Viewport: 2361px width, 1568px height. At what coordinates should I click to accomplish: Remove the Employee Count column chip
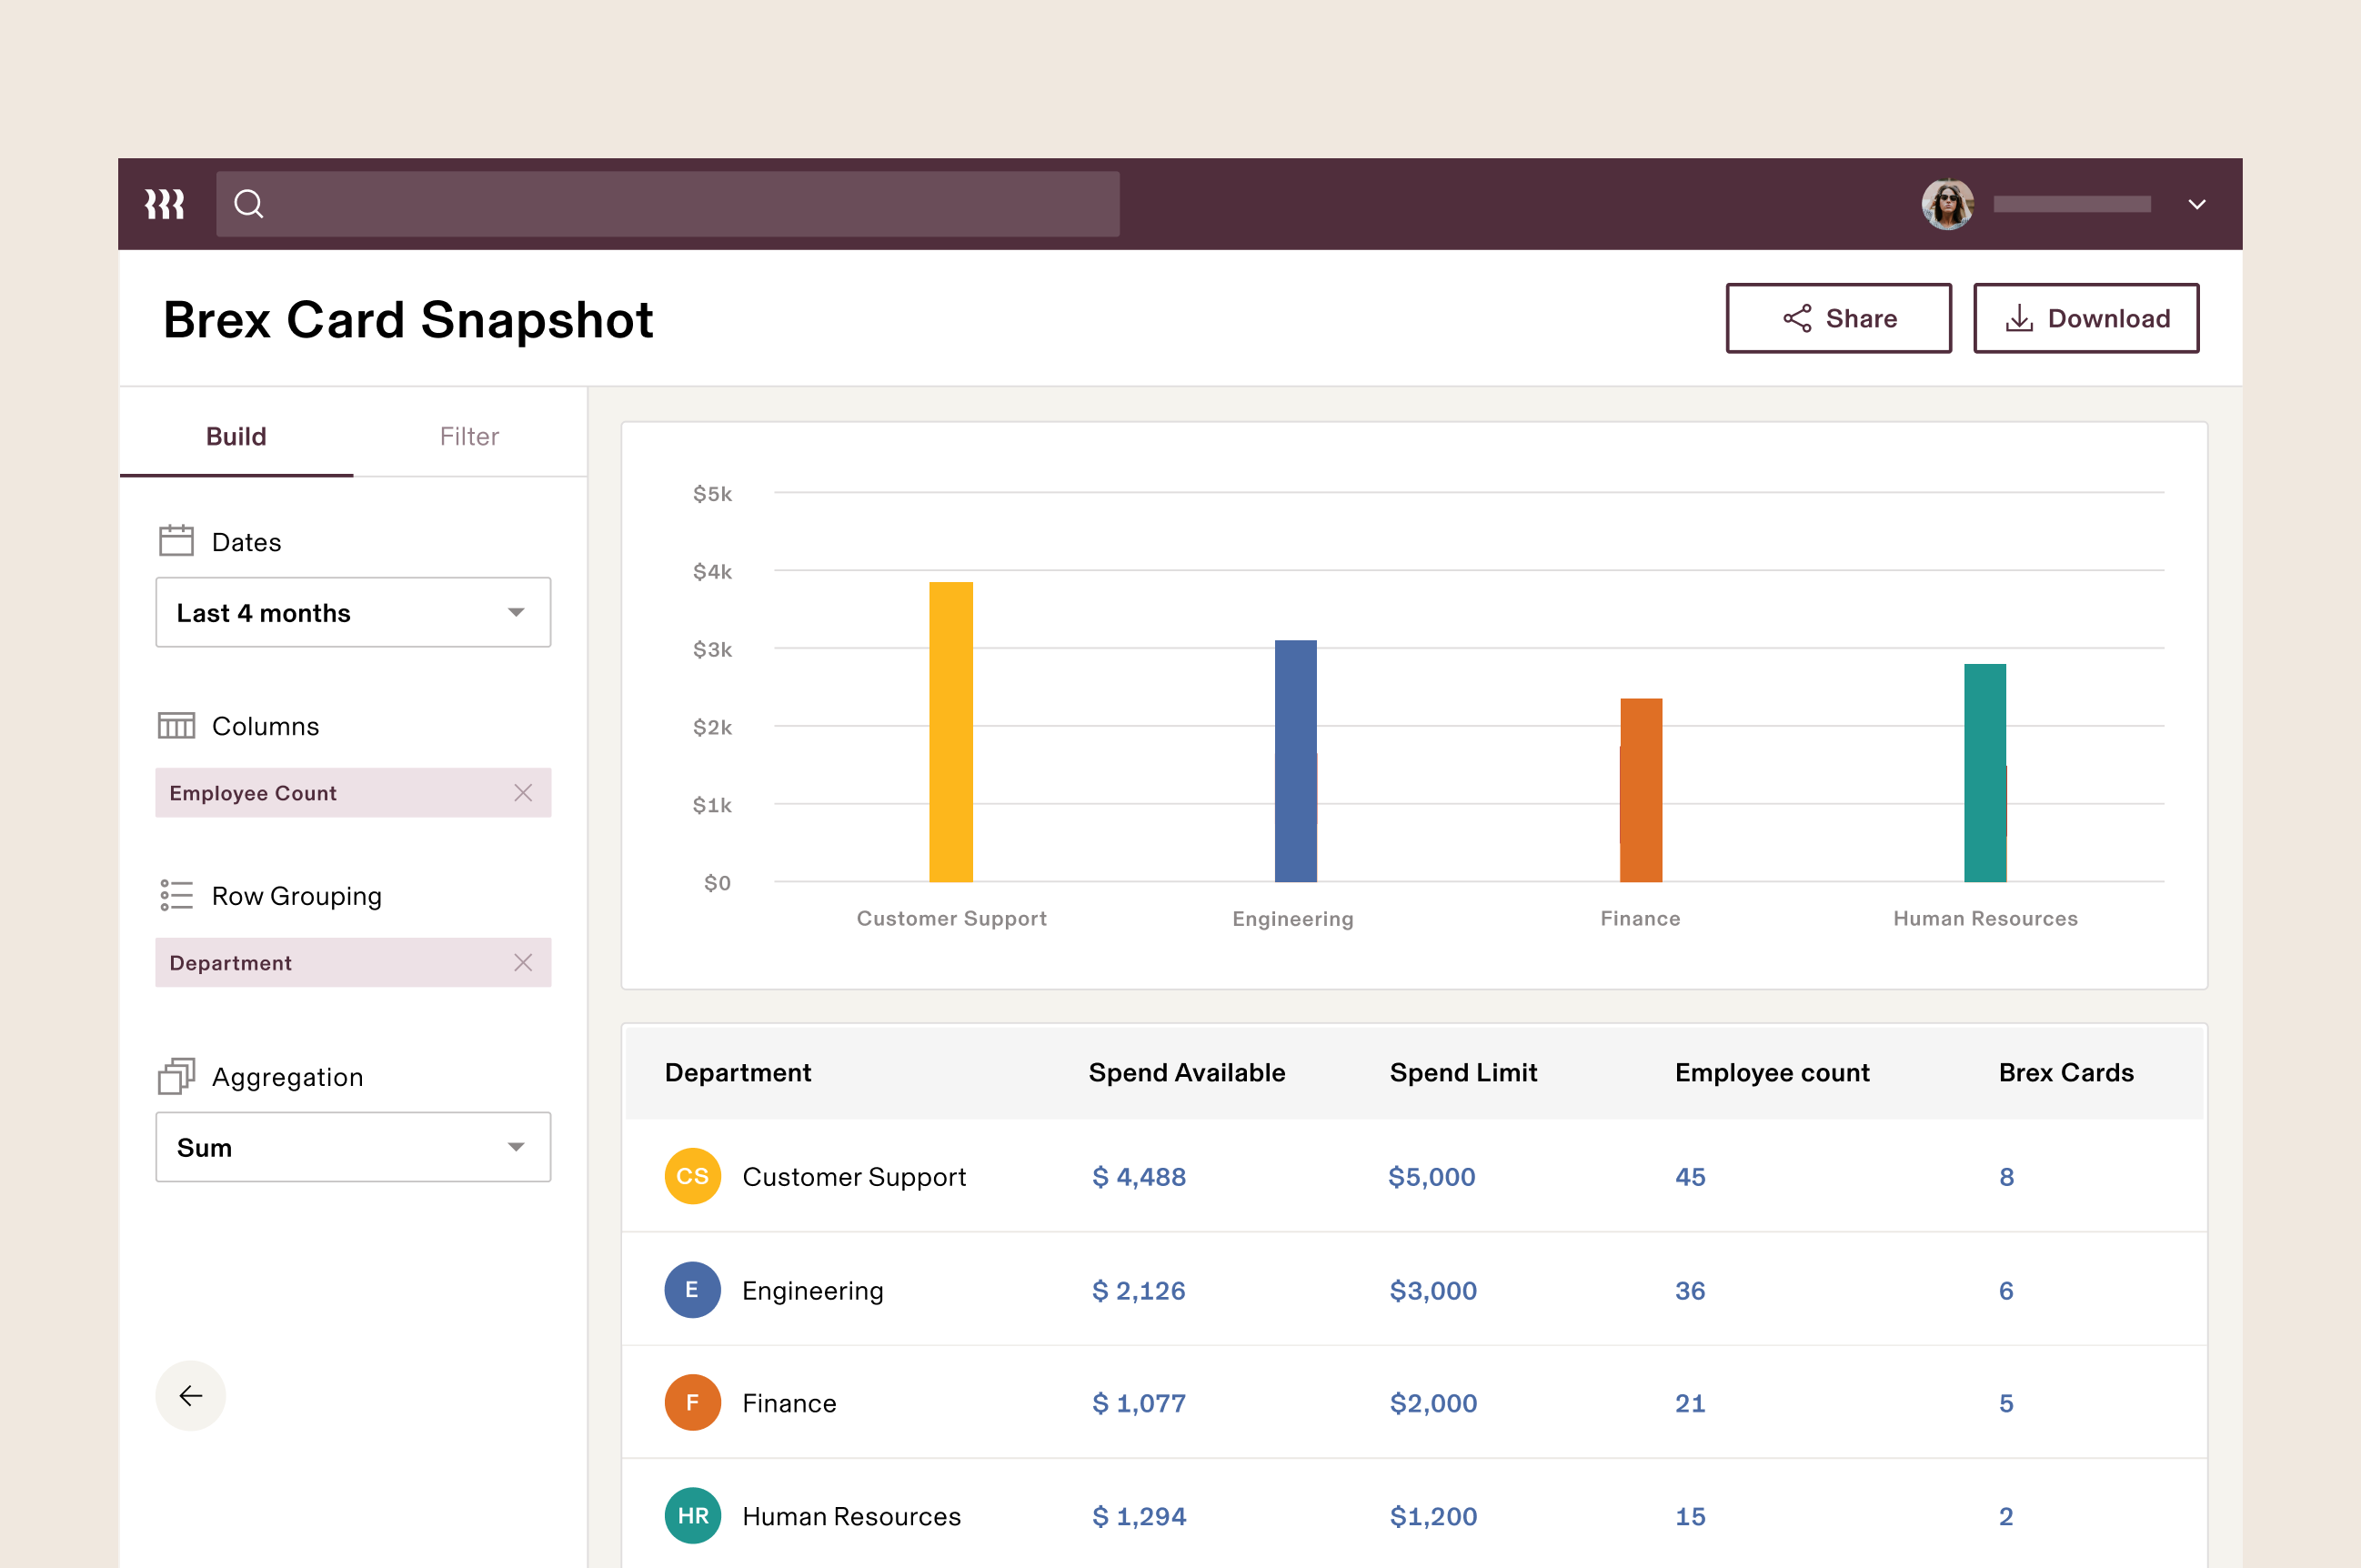pos(523,793)
